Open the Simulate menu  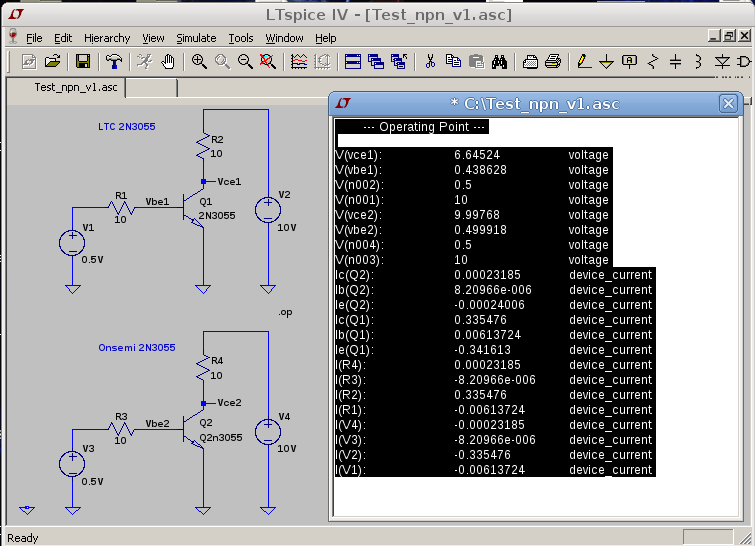pyautogui.click(x=196, y=38)
